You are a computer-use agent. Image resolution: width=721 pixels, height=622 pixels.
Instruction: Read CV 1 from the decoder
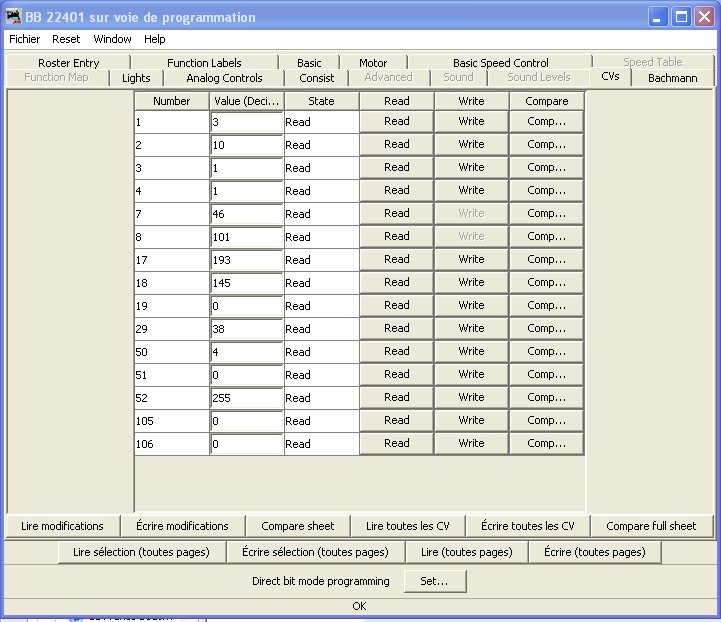pos(396,121)
